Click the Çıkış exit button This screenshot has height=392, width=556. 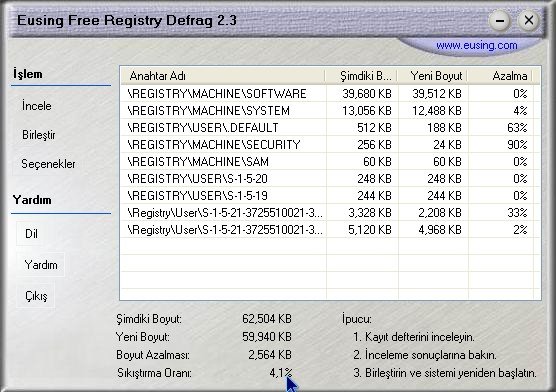36,296
